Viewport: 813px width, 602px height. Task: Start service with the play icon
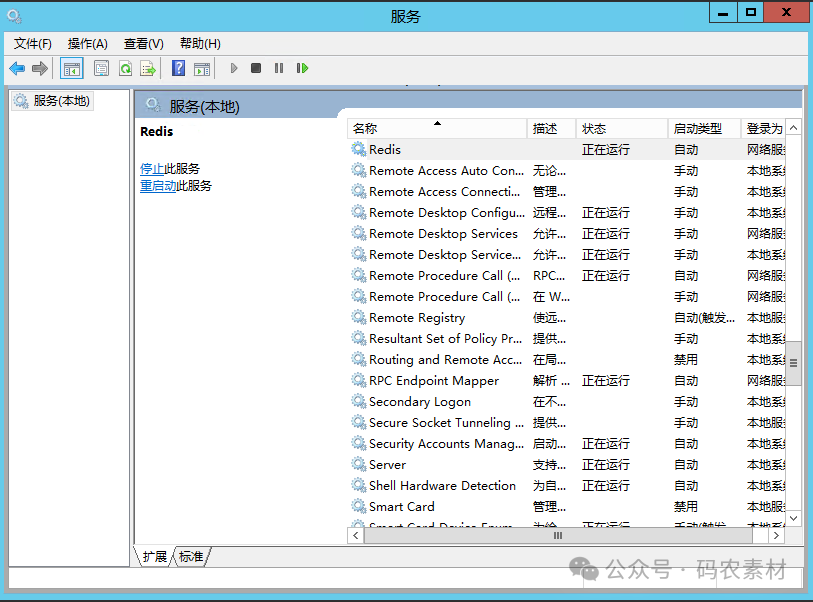(234, 68)
